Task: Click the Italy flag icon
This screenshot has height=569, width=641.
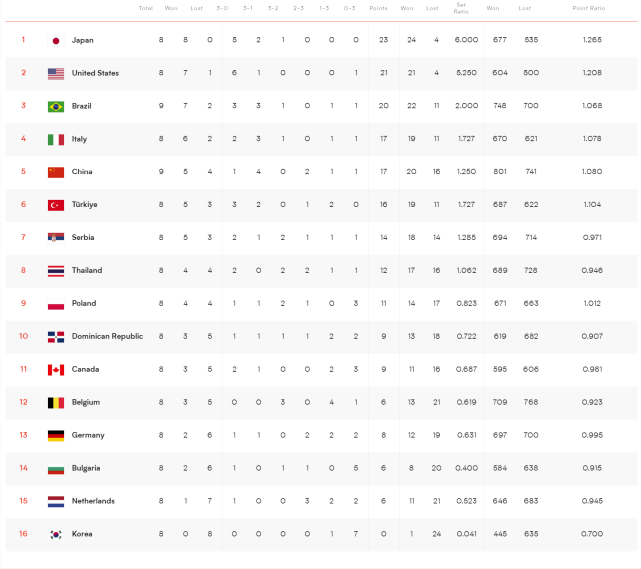Action: tap(56, 139)
